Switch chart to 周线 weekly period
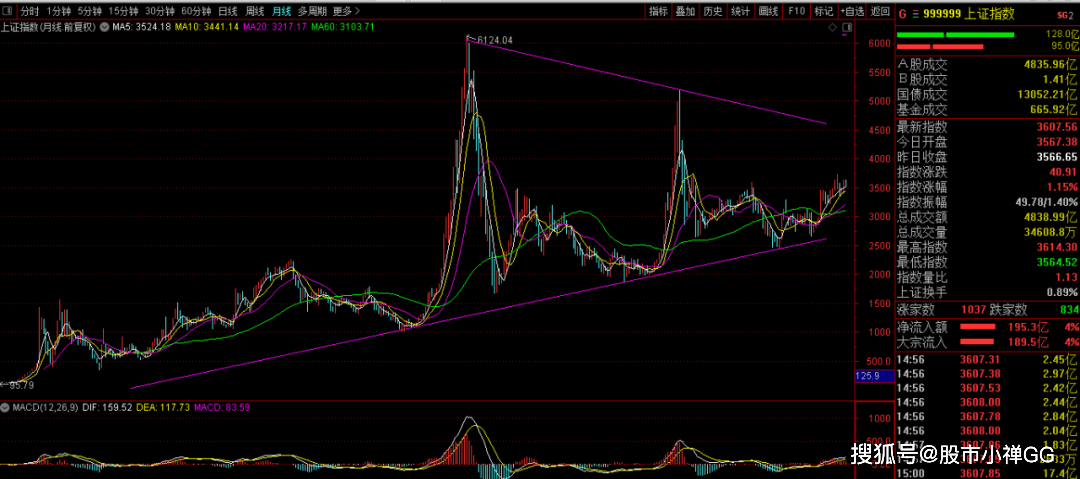1080x479 pixels. [254, 11]
